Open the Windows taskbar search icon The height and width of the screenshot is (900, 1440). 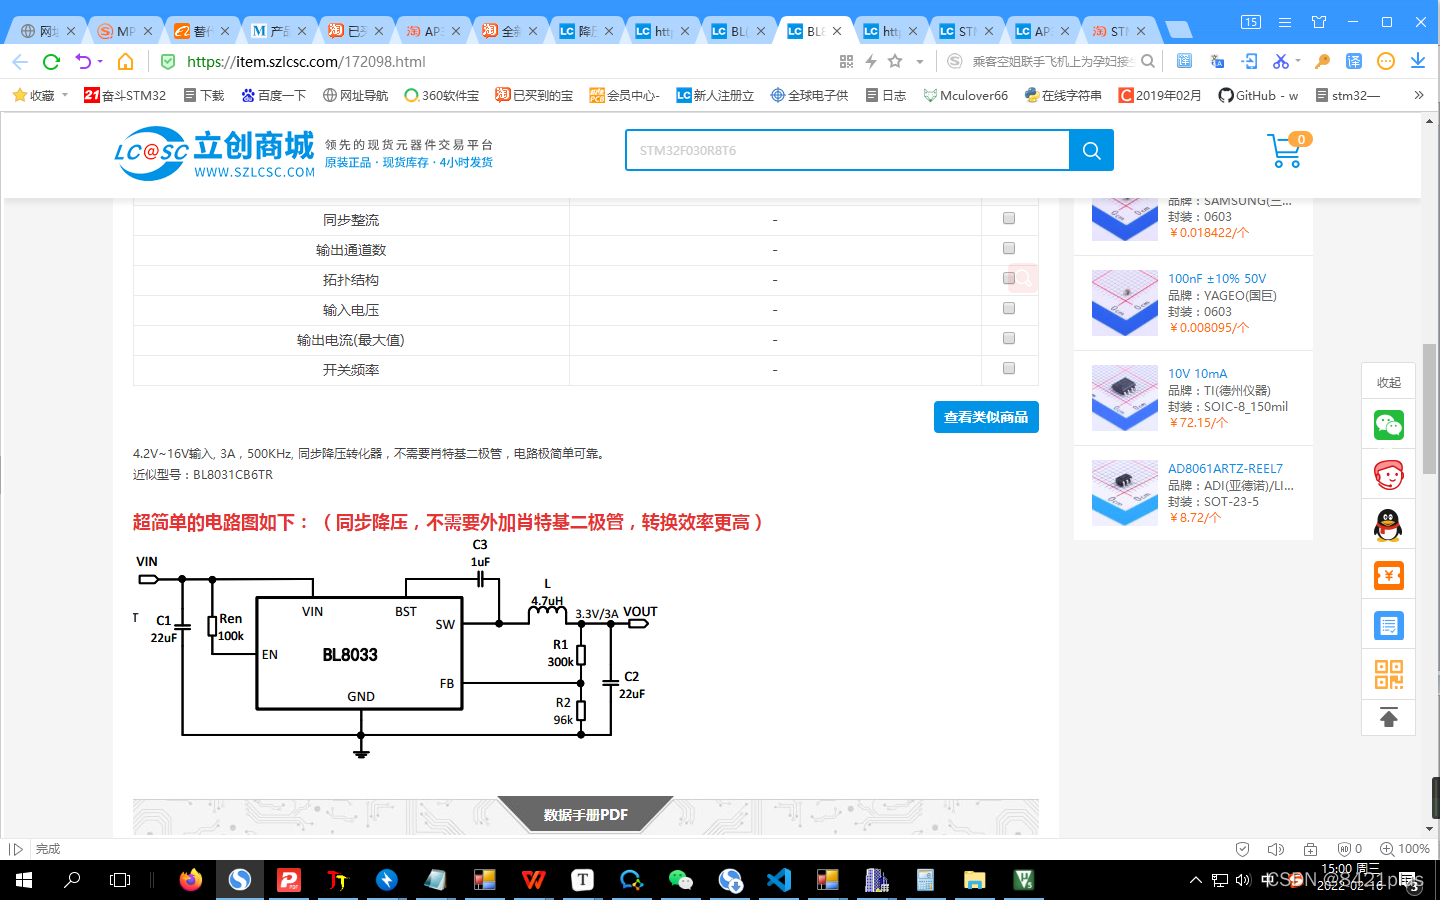point(72,880)
